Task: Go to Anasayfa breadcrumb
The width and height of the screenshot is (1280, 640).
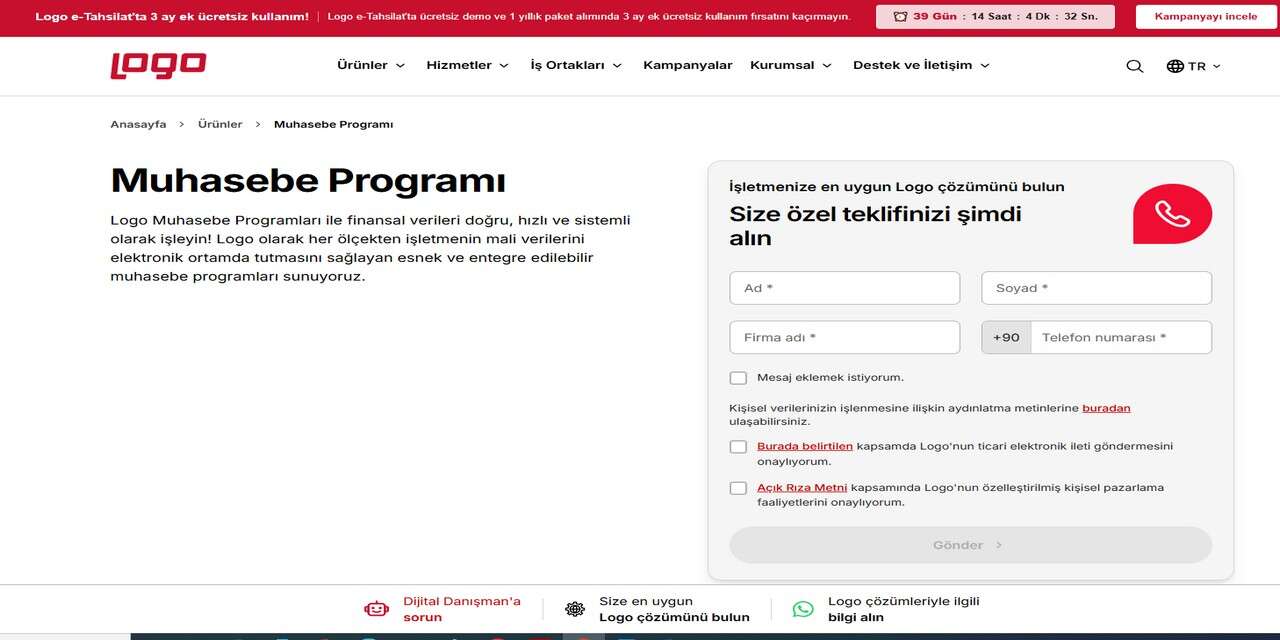Action: click(138, 124)
